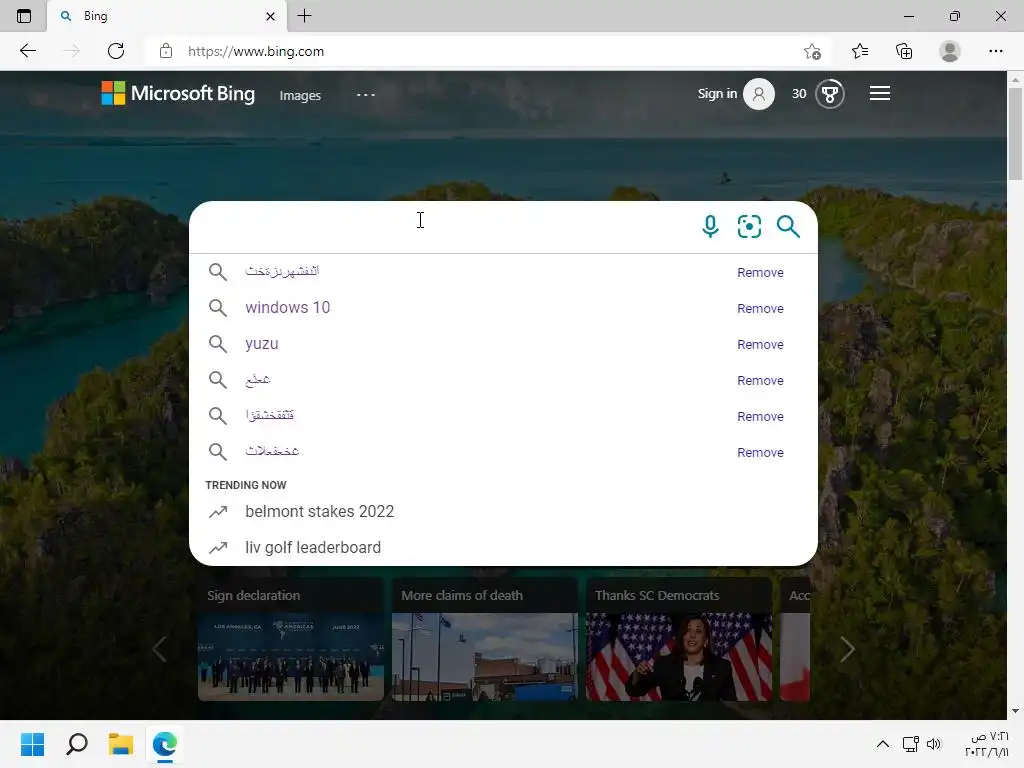The image size is (1024, 768).
Task: View site information lock icon
Action: 166,51
